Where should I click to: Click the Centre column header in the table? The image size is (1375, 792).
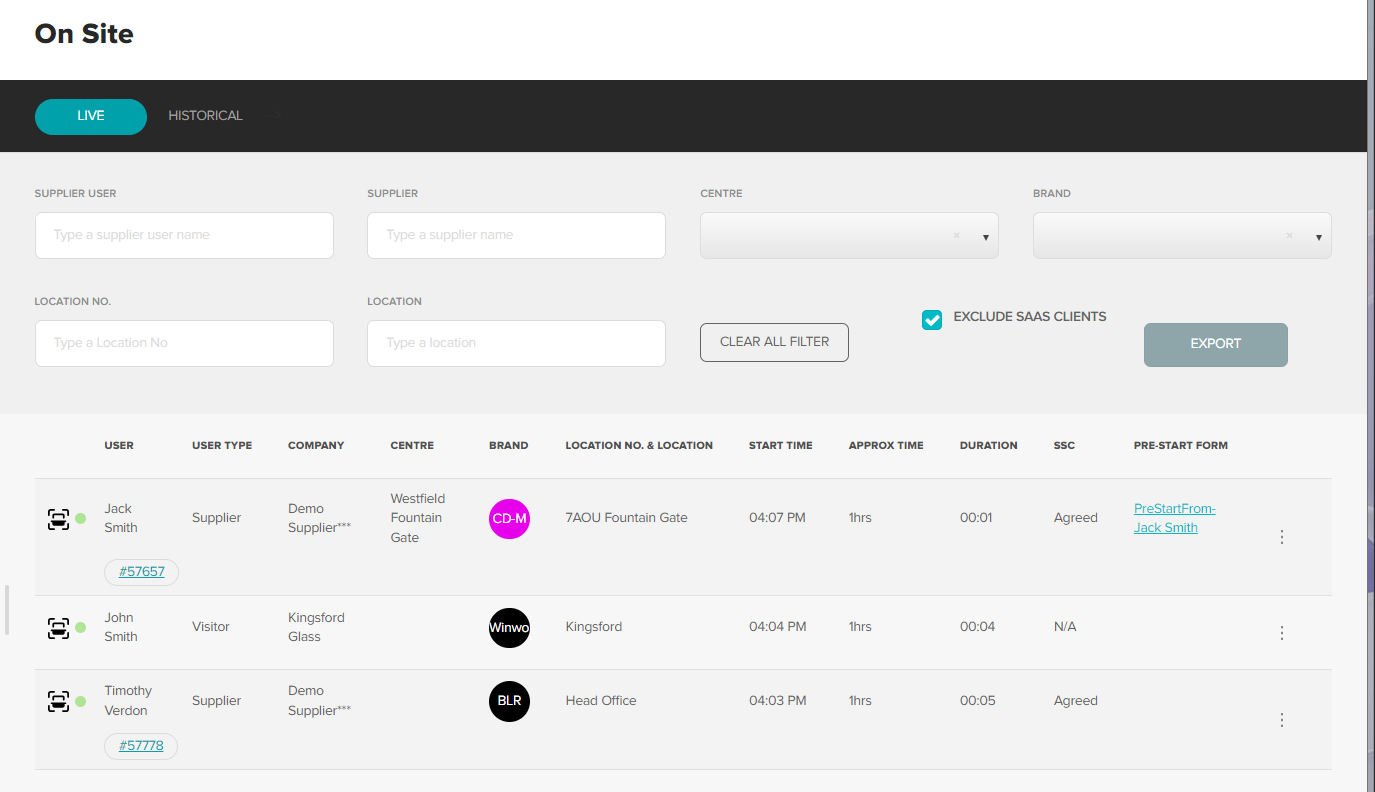point(412,446)
